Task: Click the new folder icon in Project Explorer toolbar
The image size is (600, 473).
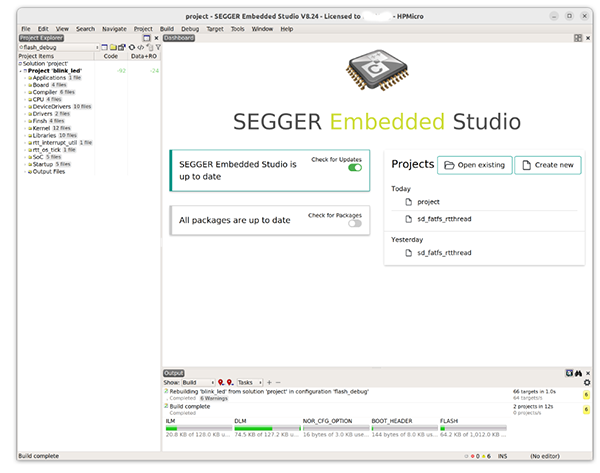Action: pos(113,47)
